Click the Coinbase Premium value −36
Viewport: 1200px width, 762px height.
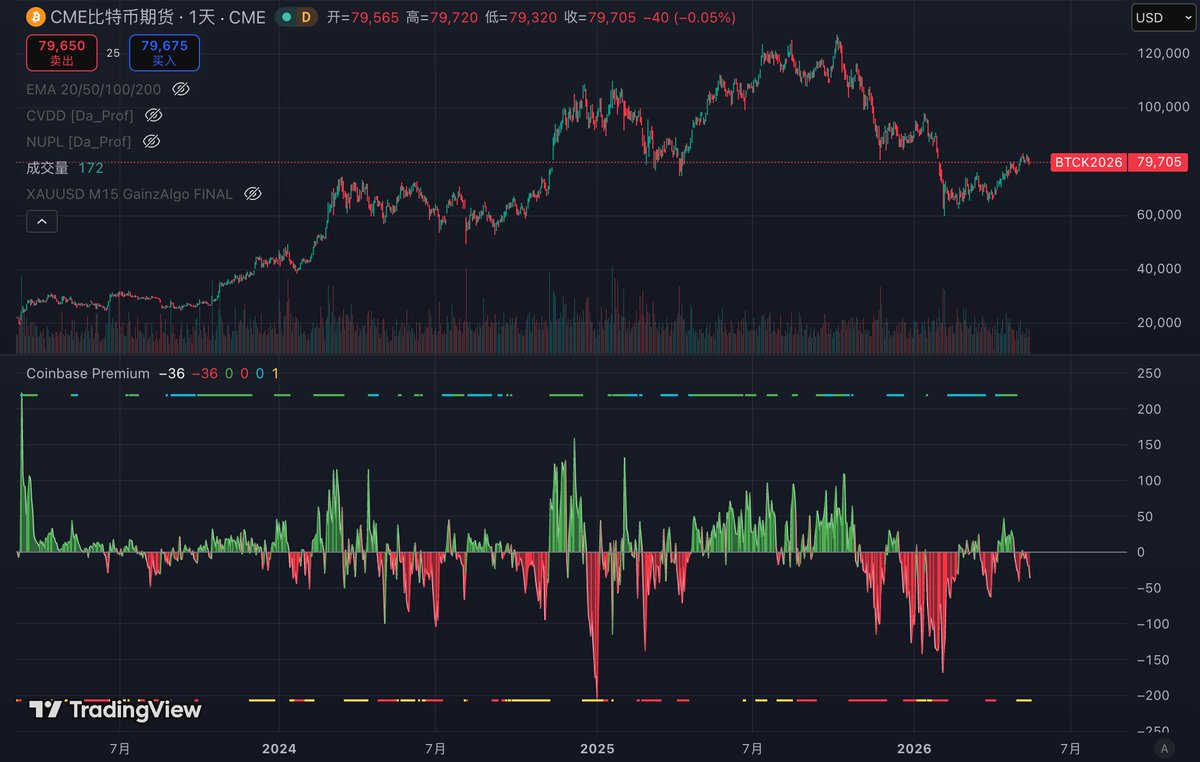click(x=172, y=373)
